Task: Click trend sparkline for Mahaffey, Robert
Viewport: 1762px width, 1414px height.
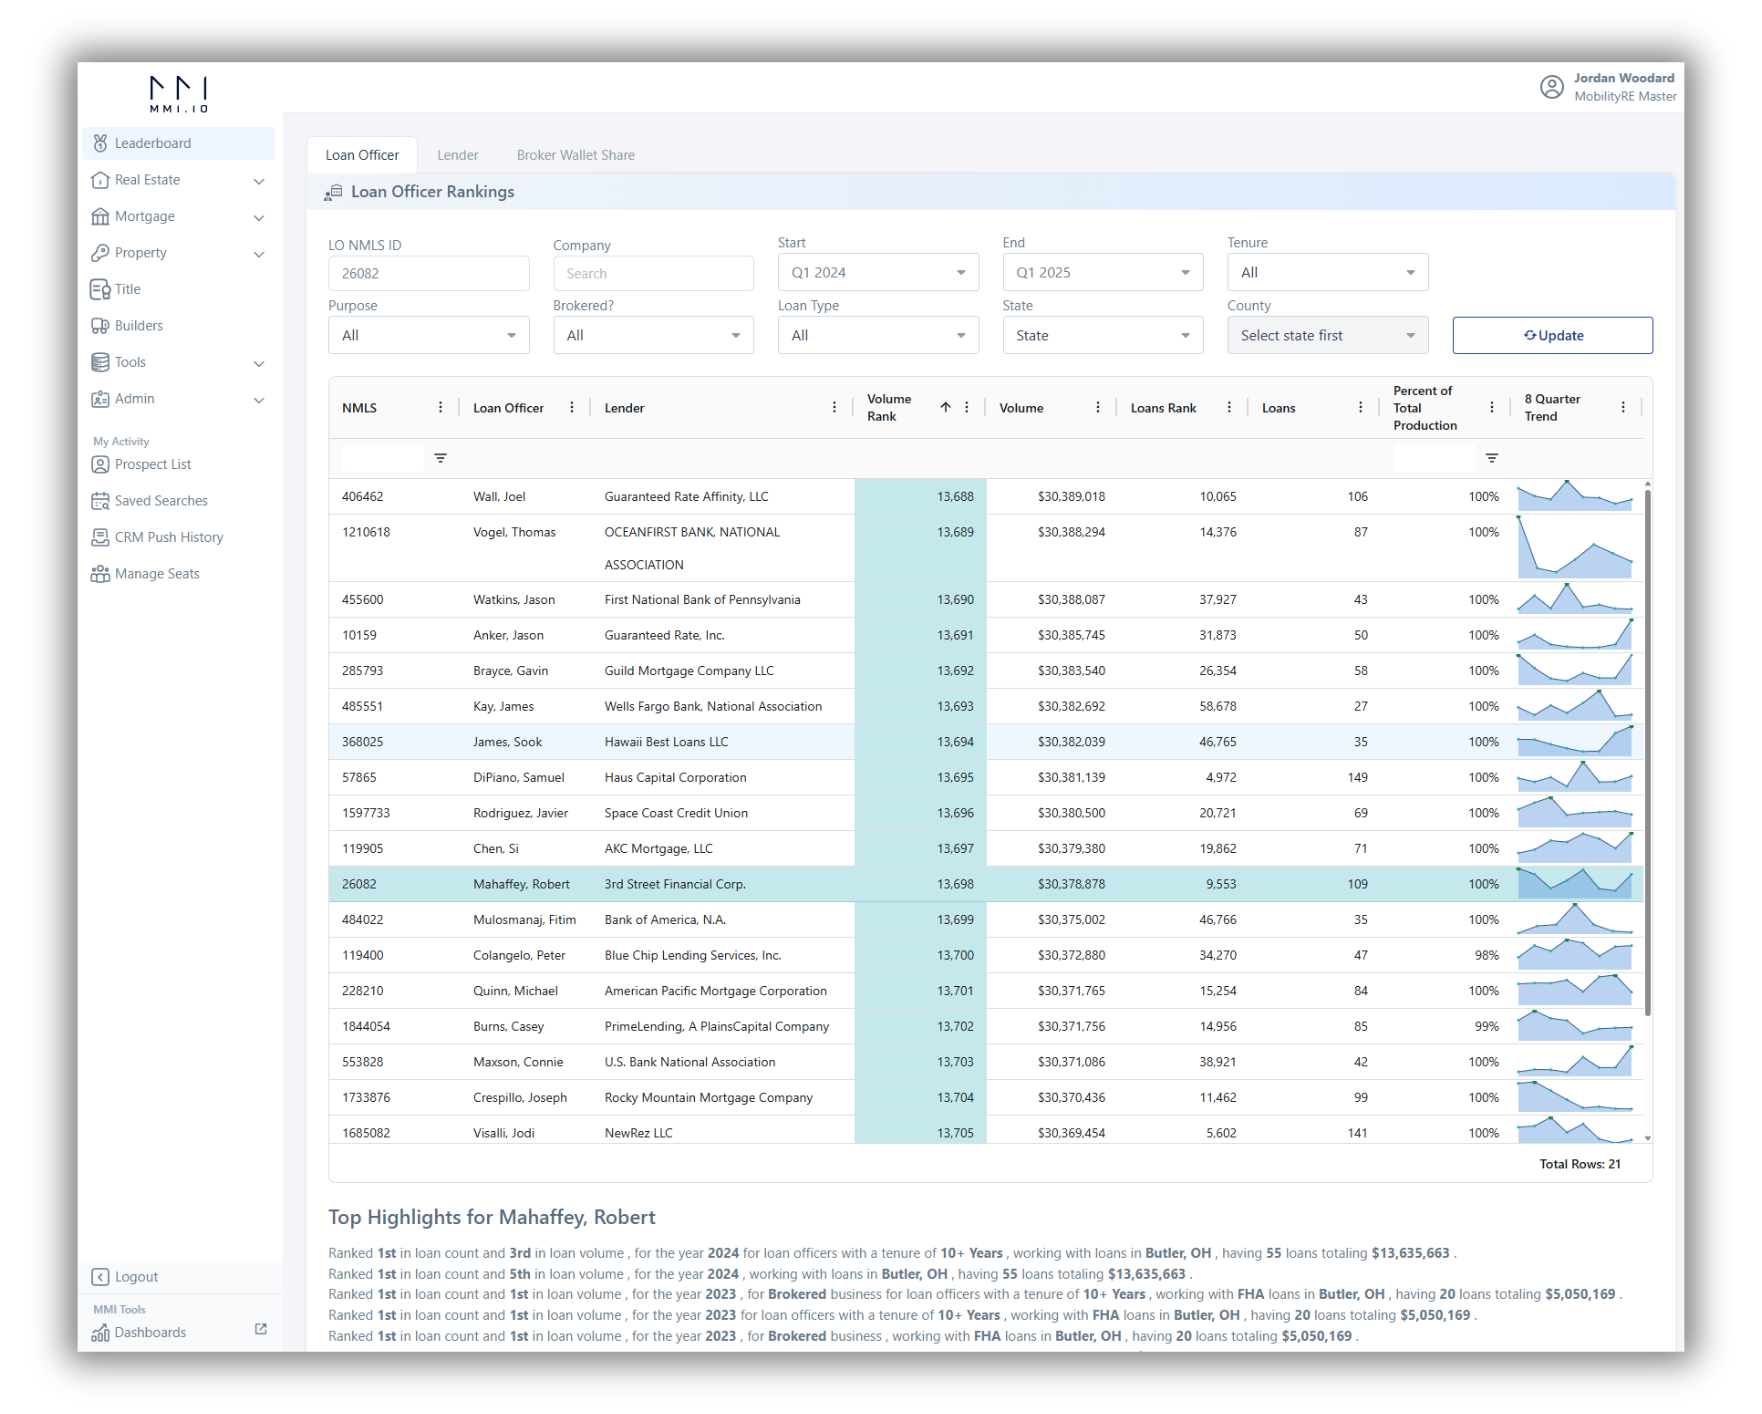Action: point(1575,882)
